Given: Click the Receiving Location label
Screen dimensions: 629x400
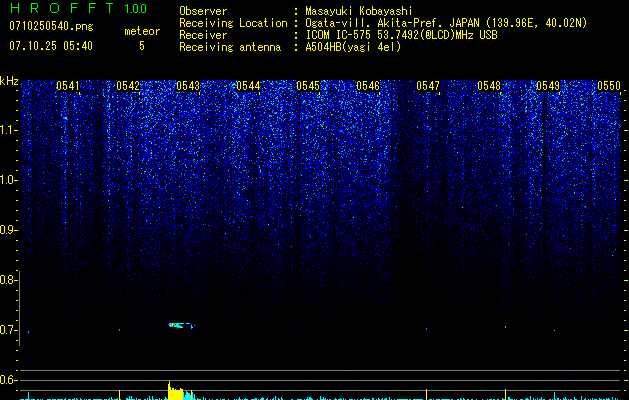Looking at the screenshot, I should [233, 23].
